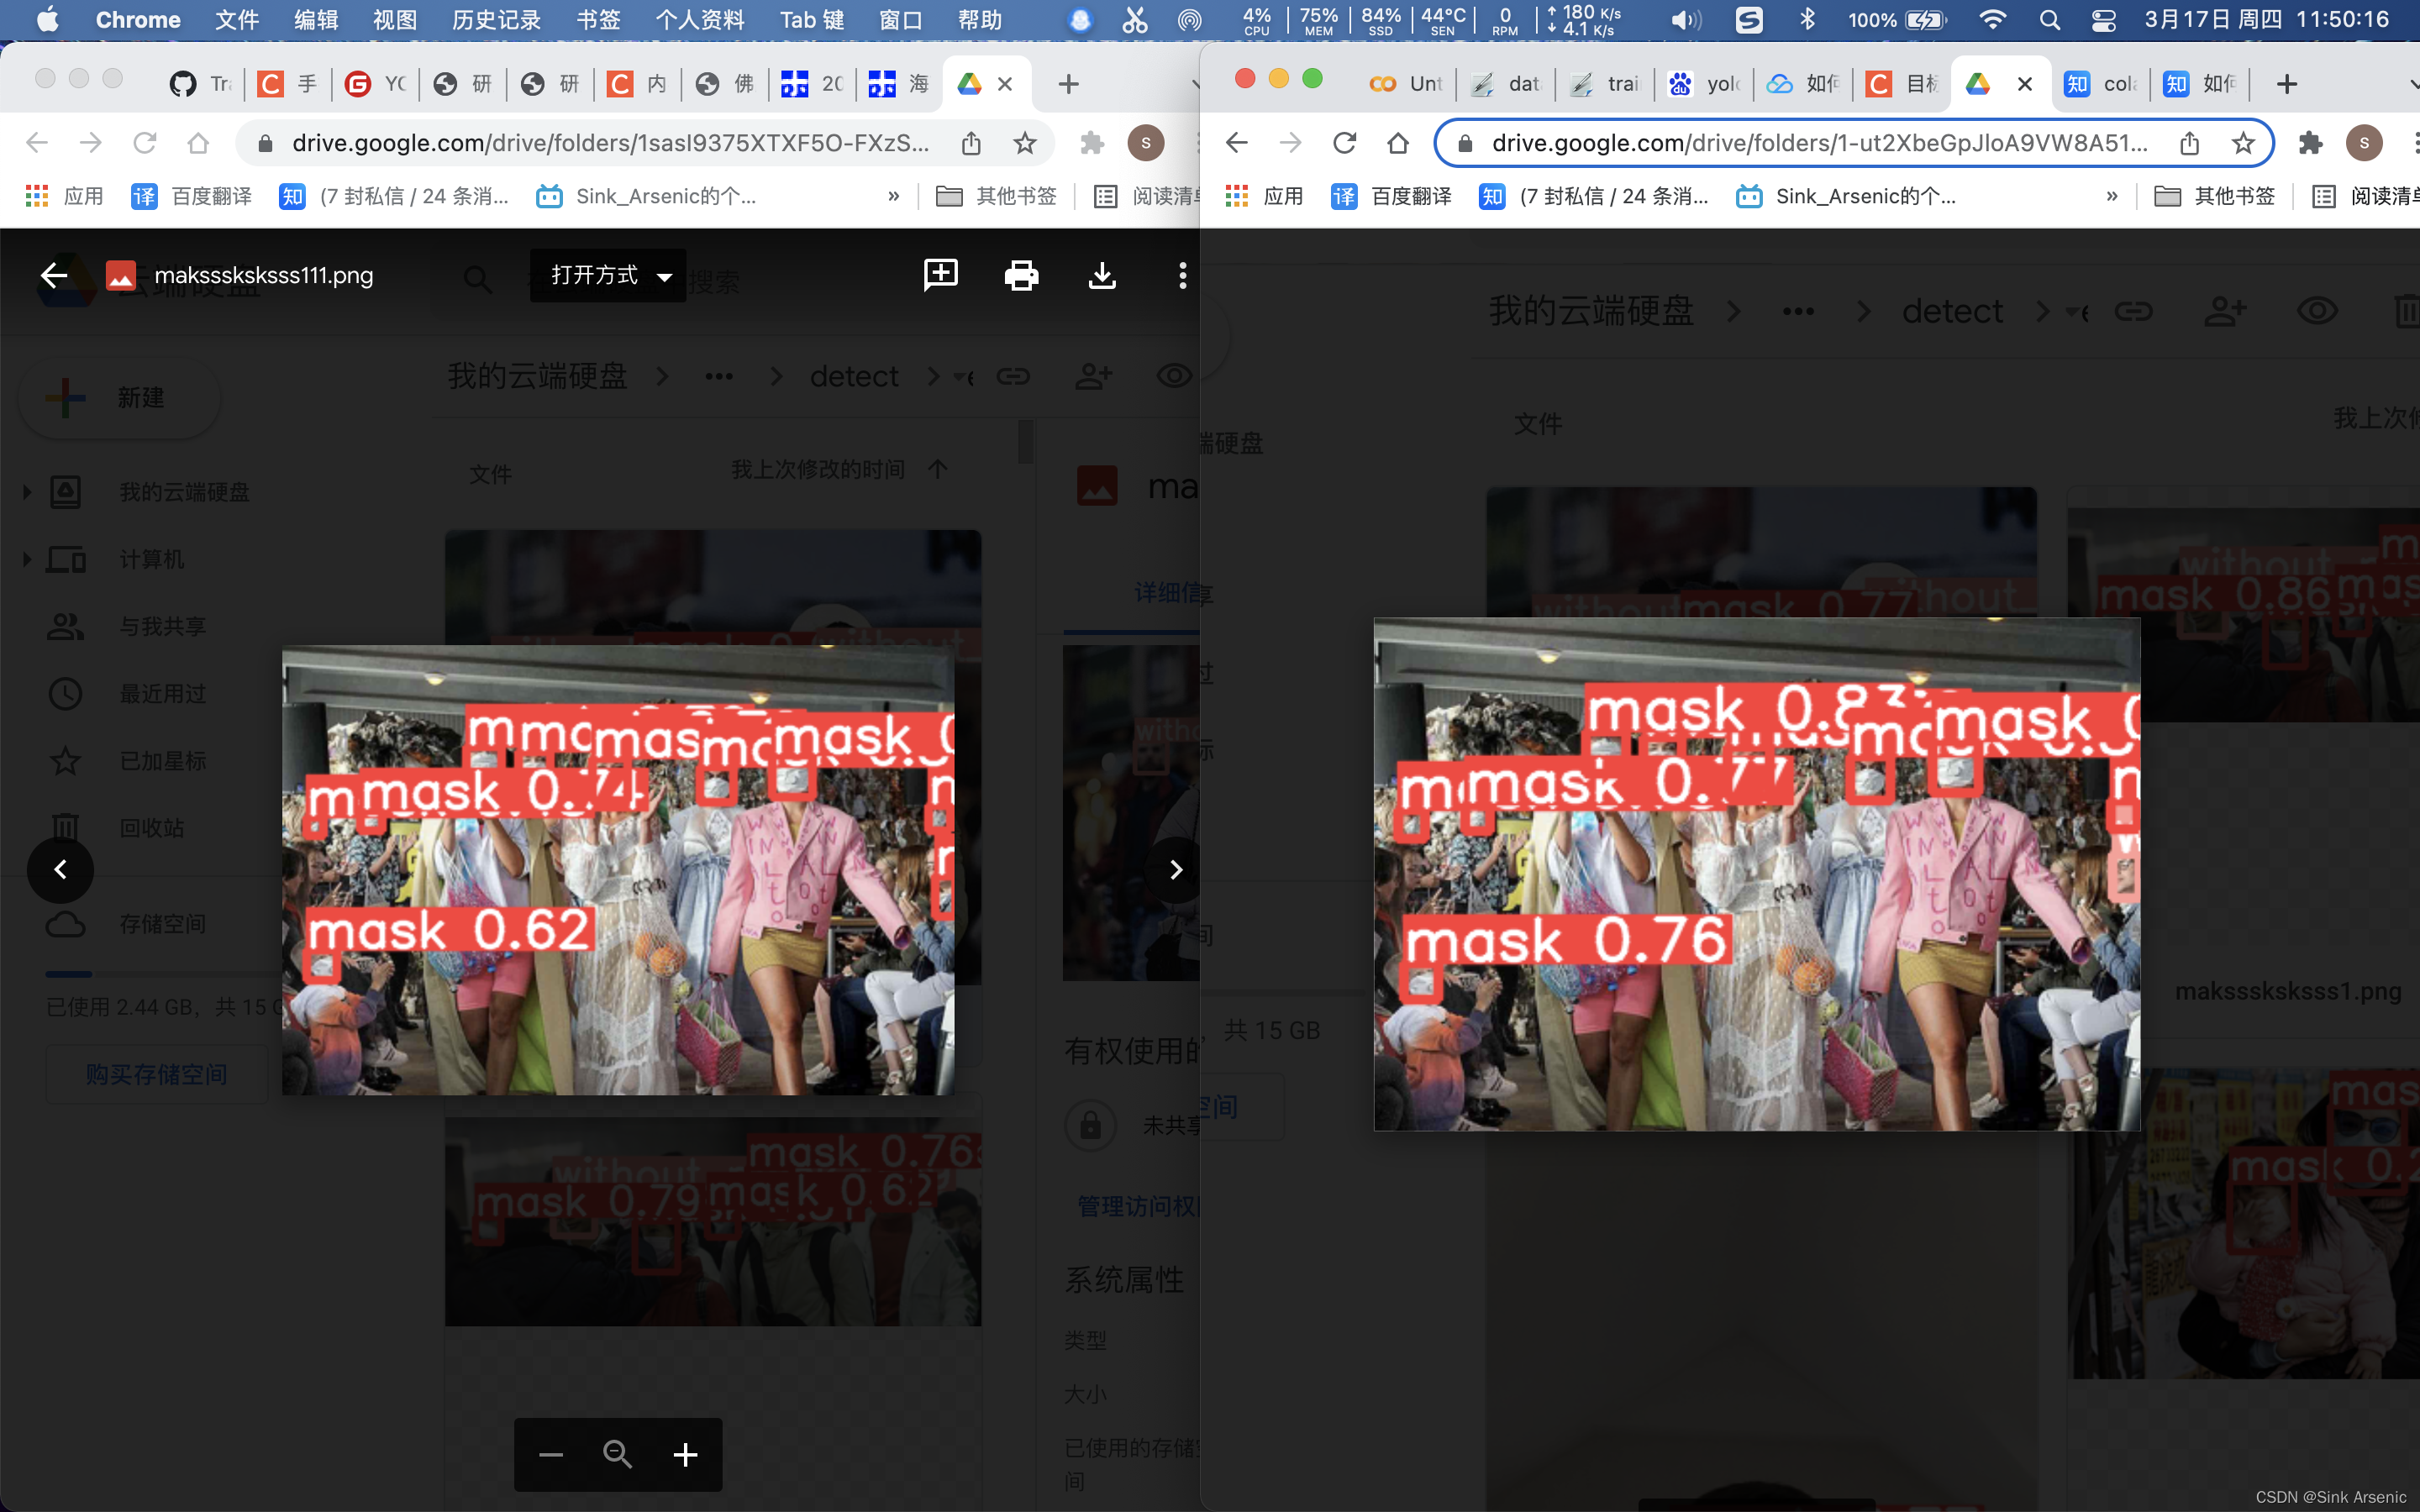The width and height of the screenshot is (2420, 1512).
Task: Switch to the yolo Baidu tab
Action: click(x=1706, y=84)
